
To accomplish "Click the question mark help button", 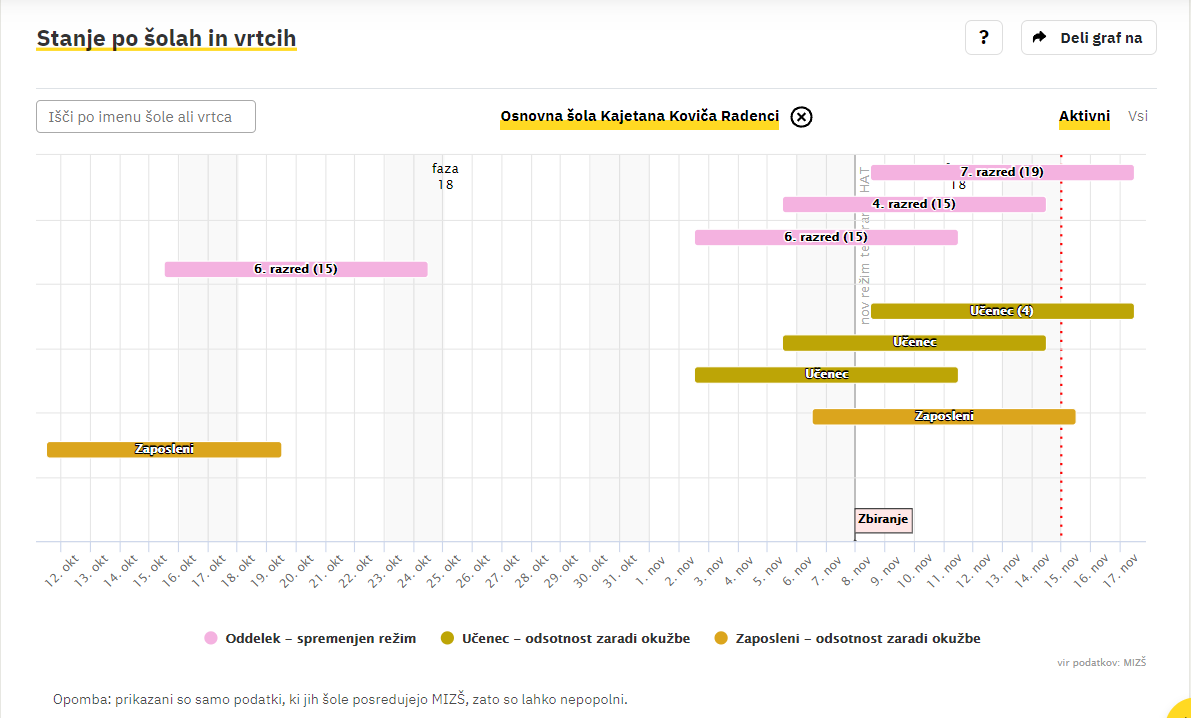I will coord(984,38).
